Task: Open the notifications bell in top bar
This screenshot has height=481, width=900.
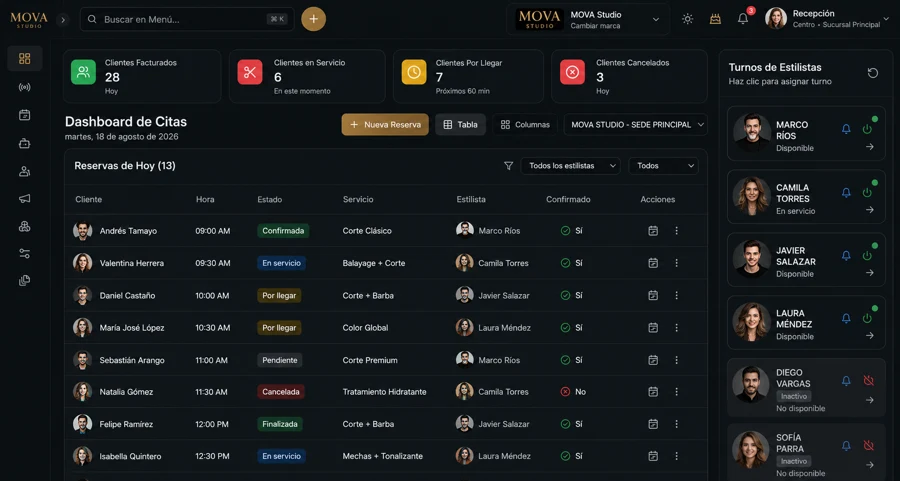Action: (743, 19)
